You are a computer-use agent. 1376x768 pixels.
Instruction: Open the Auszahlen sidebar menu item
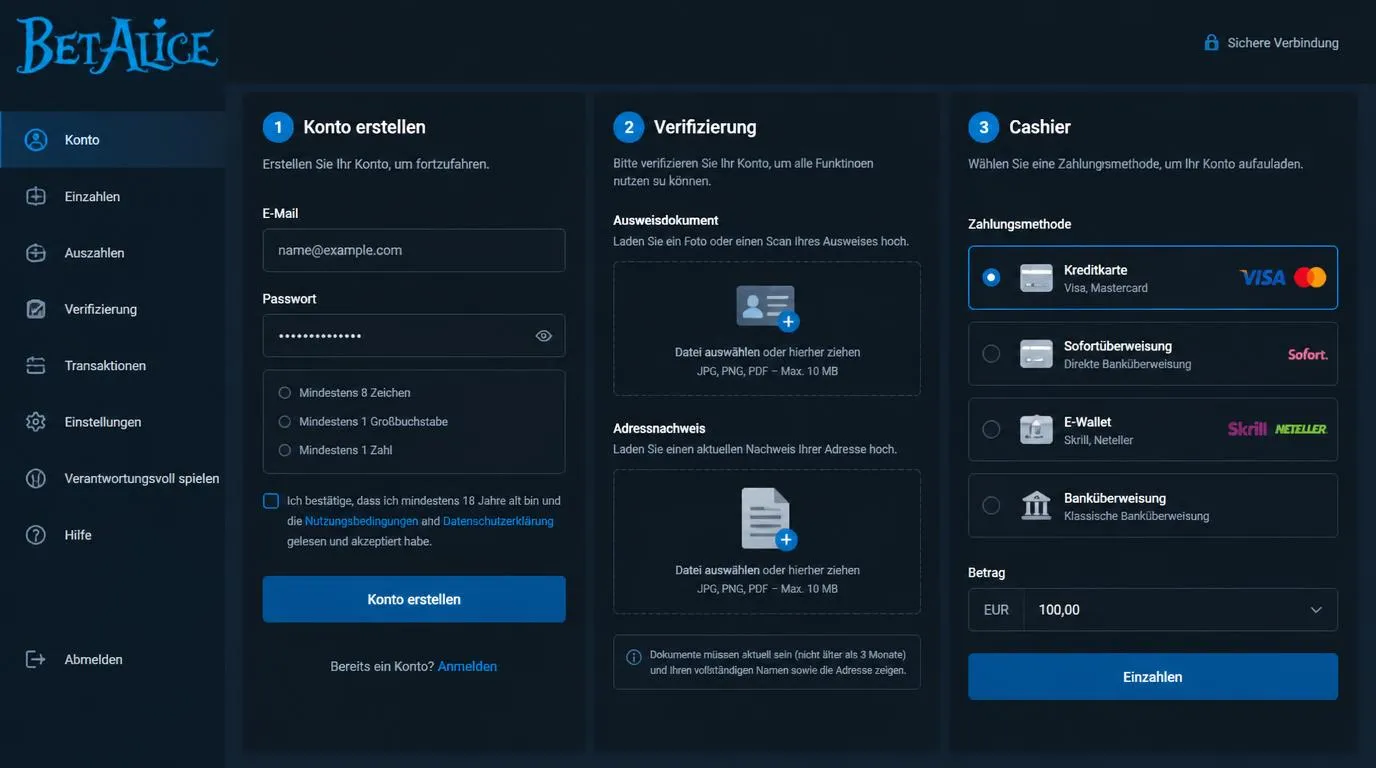[x=112, y=253]
